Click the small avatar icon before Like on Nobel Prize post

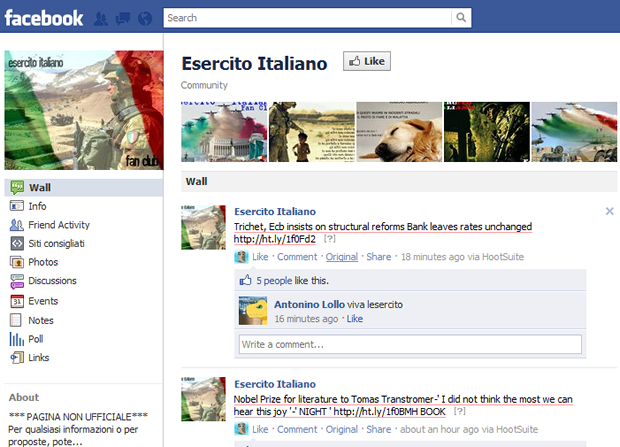(241, 429)
